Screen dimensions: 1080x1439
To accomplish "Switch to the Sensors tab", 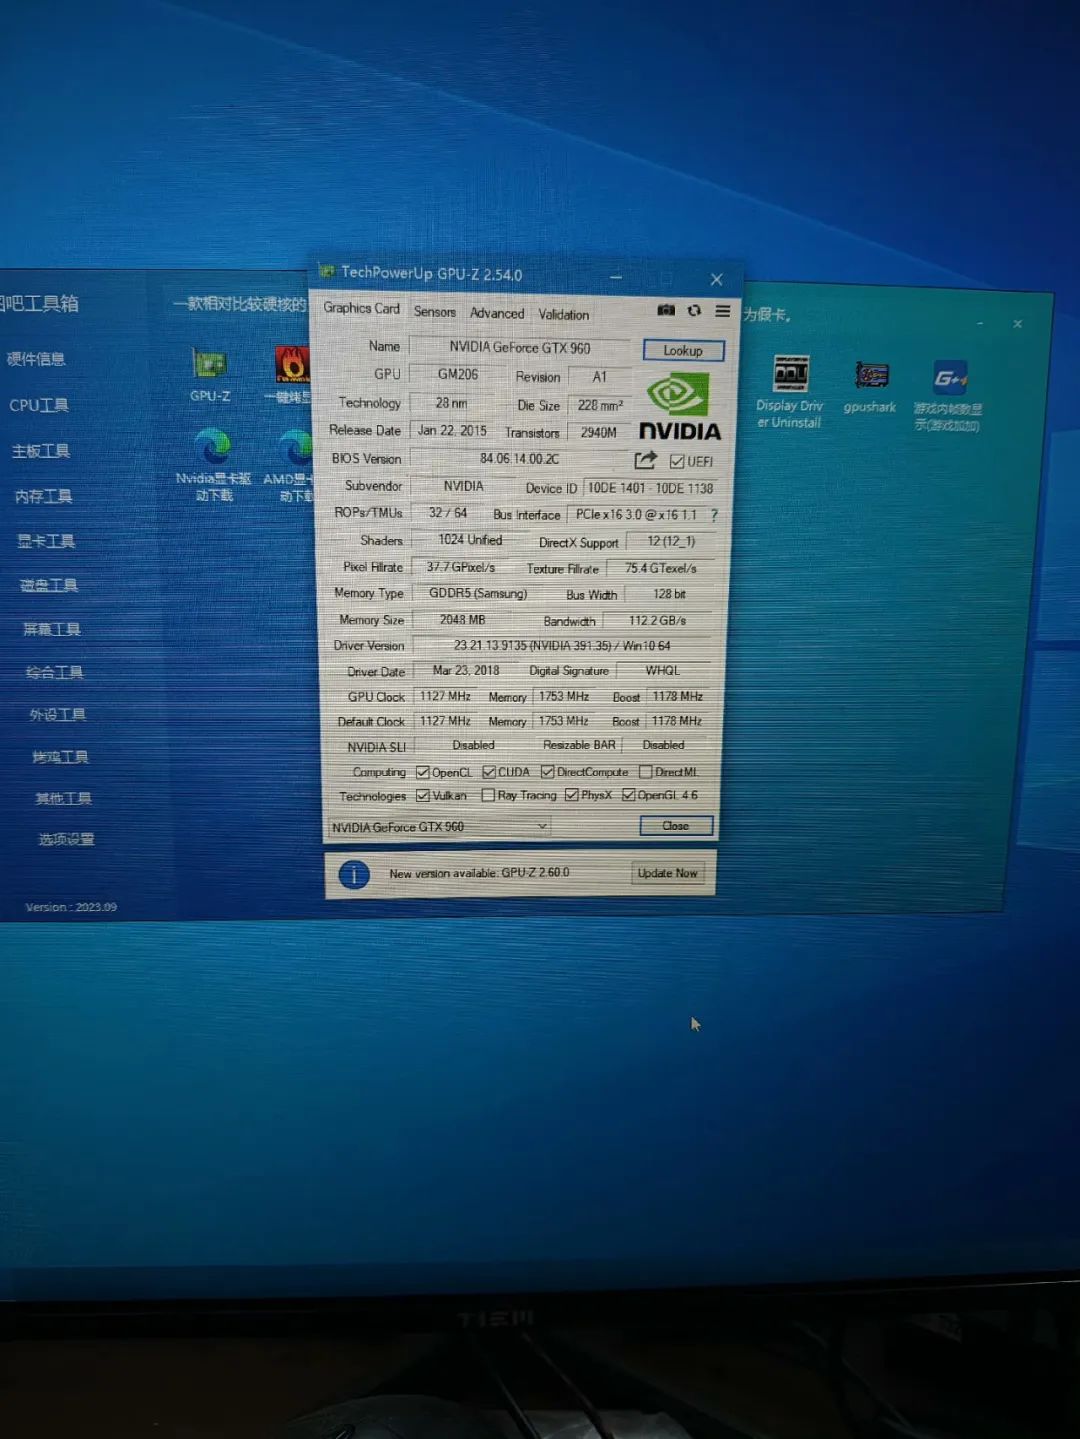I will [x=435, y=312].
